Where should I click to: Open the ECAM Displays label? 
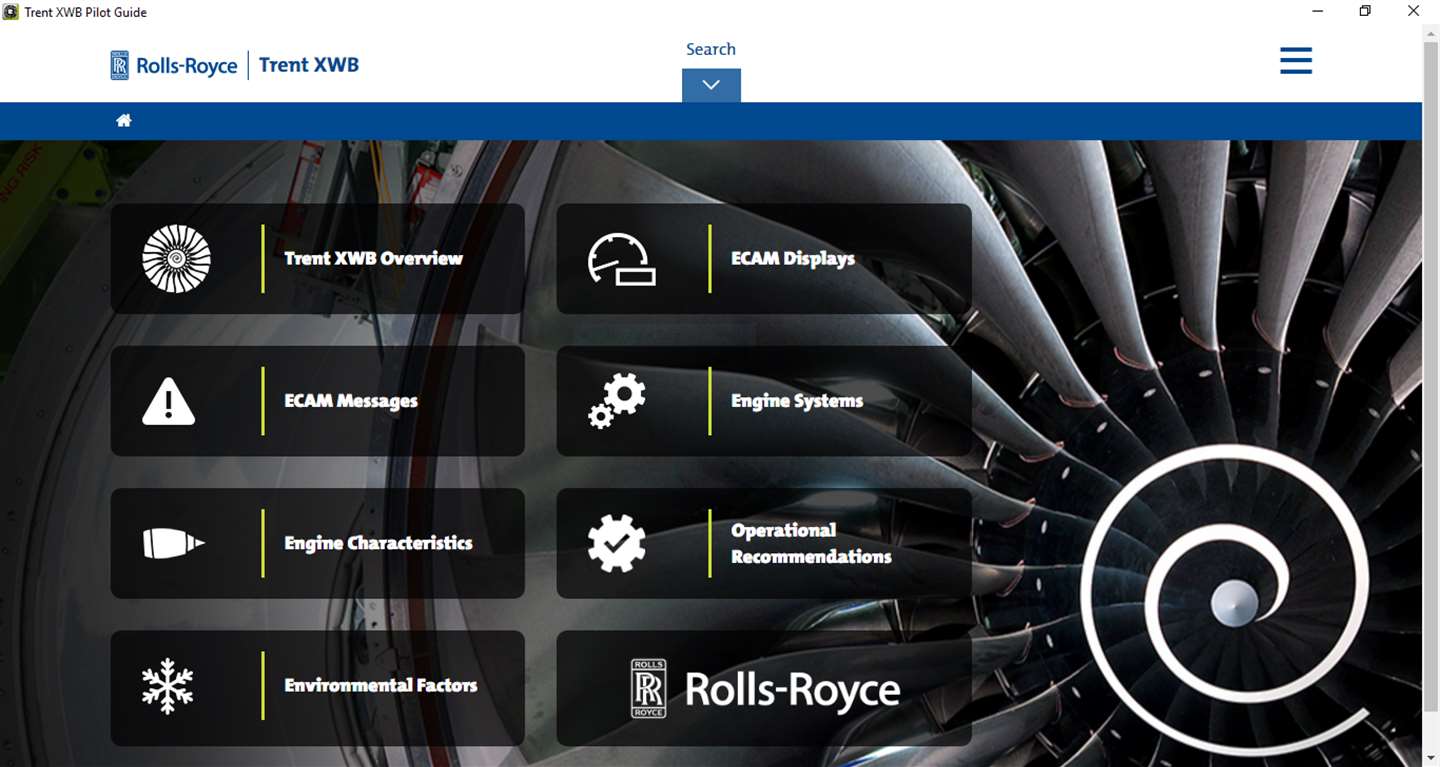793,258
